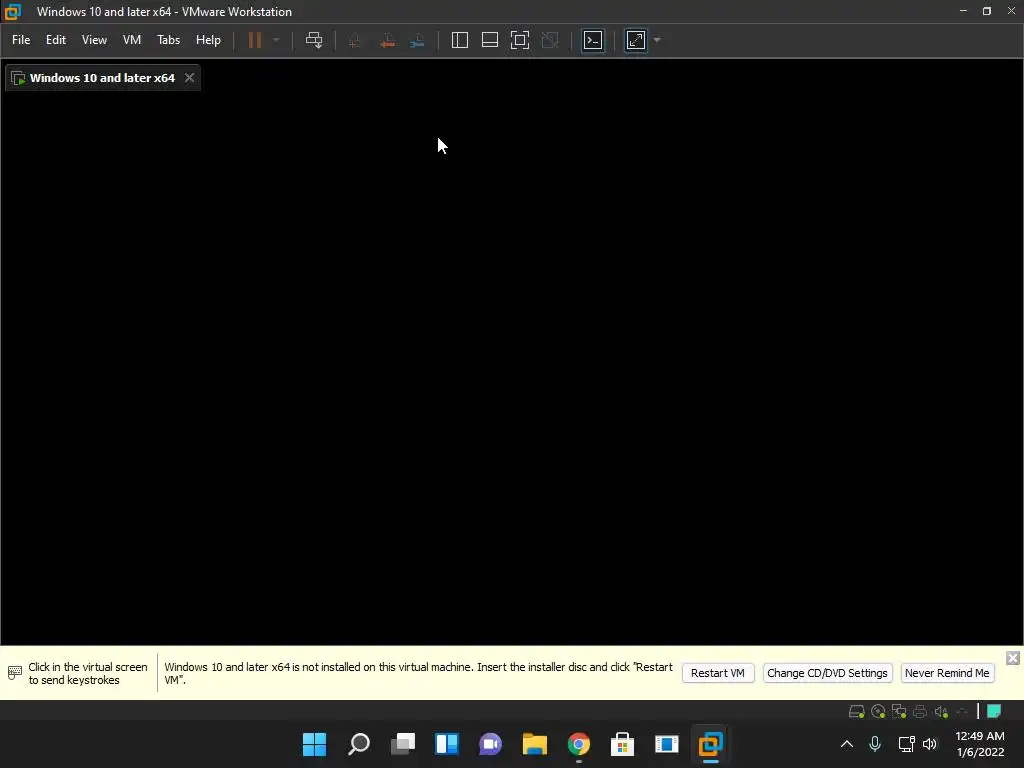This screenshot has width=1024, height=768.
Task: Open File Explorer from the taskbar
Action: point(535,744)
